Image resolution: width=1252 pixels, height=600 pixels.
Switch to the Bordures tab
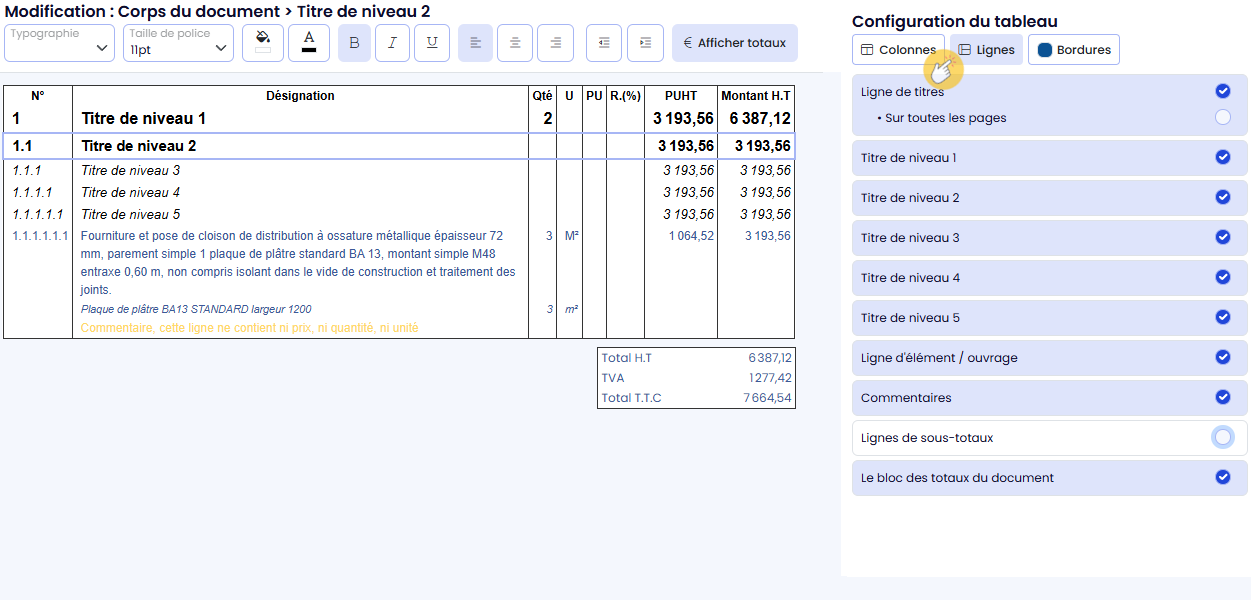point(1074,50)
